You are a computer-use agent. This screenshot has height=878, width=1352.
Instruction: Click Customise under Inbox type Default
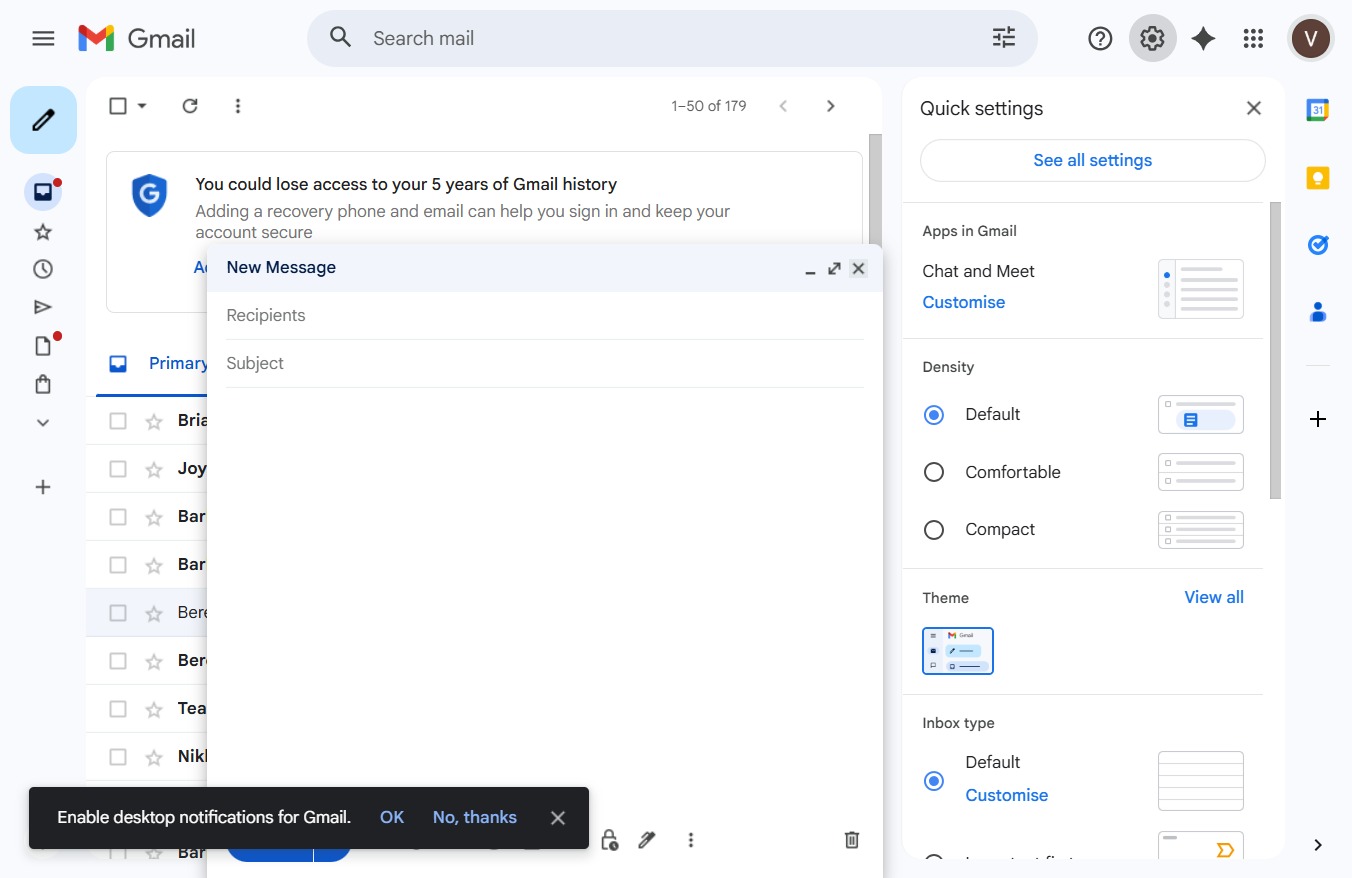pyautogui.click(x=1007, y=795)
